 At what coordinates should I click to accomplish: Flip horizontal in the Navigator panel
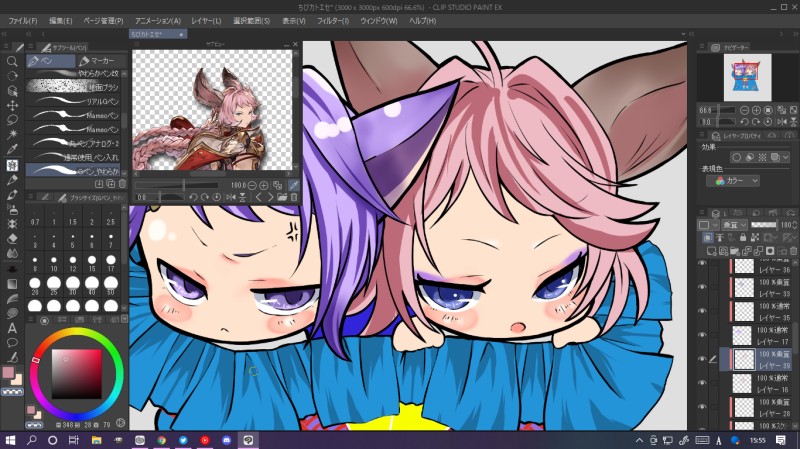tap(782, 122)
